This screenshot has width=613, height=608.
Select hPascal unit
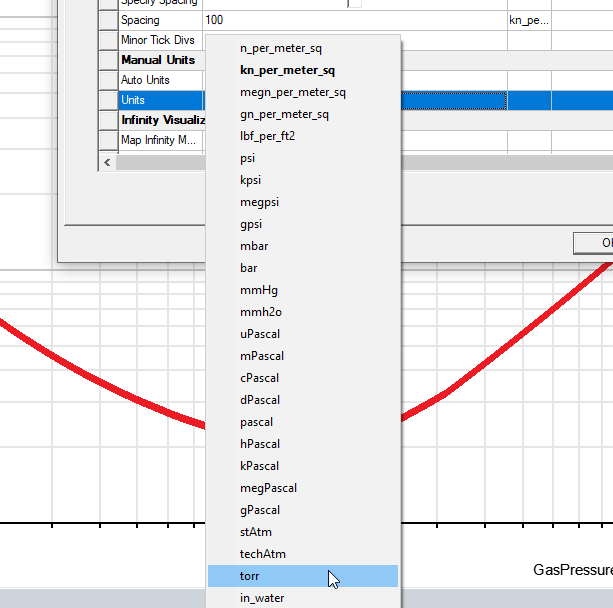tap(303, 444)
